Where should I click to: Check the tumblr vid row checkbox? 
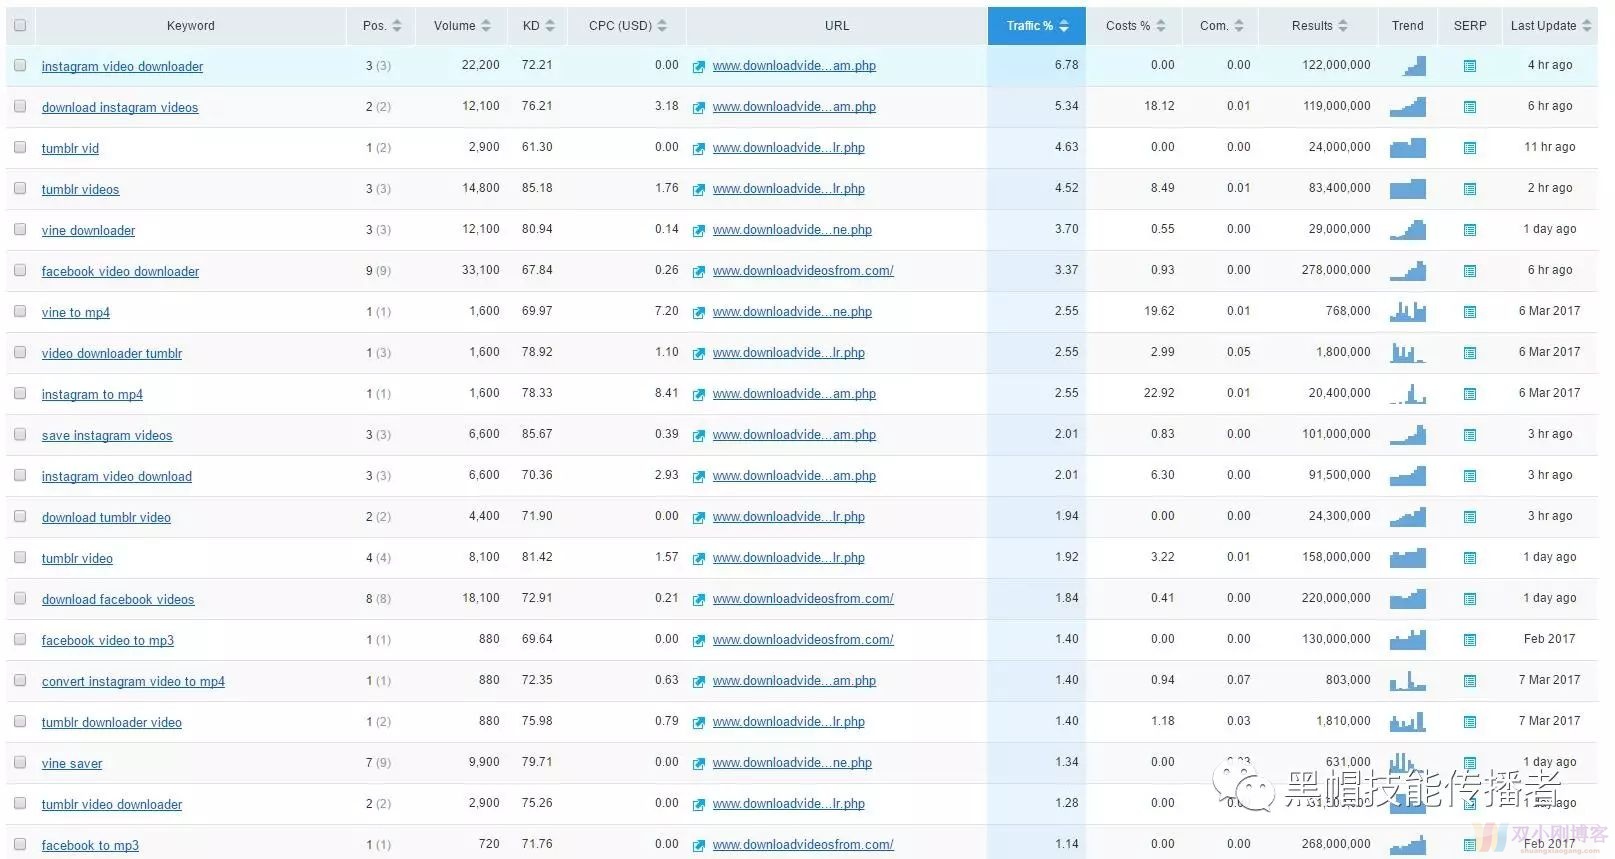pyautogui.click(x=20, y=147)
